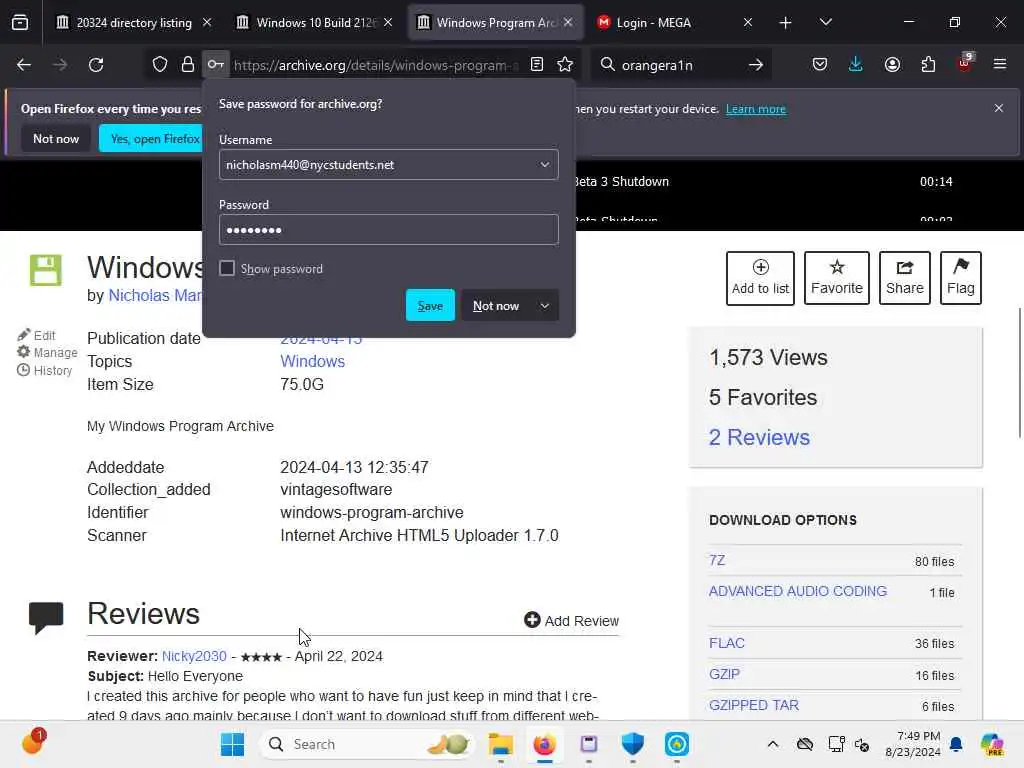Open File Explorer from taskbar
Screen dimensions: 1024x768
(501, 744)
